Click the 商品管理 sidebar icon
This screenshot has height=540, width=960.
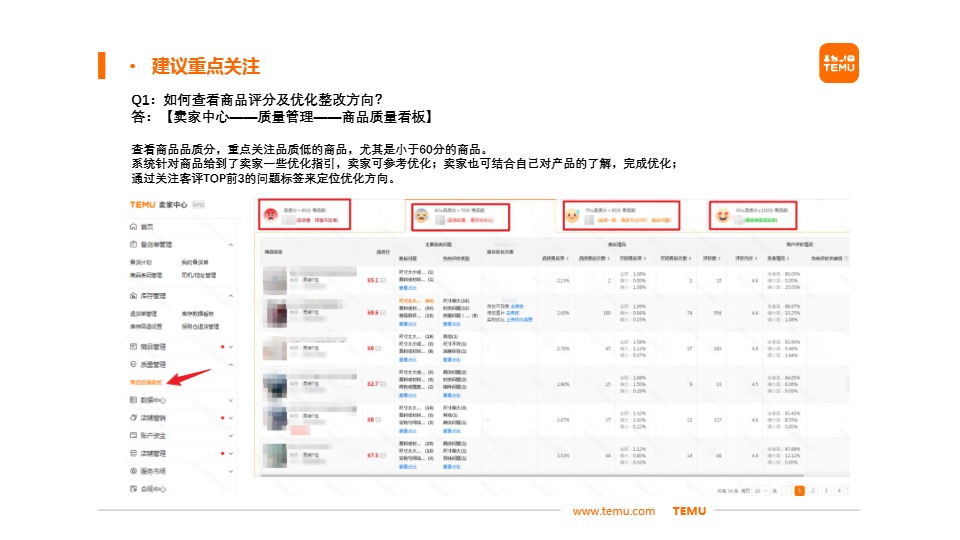point(133,347)
